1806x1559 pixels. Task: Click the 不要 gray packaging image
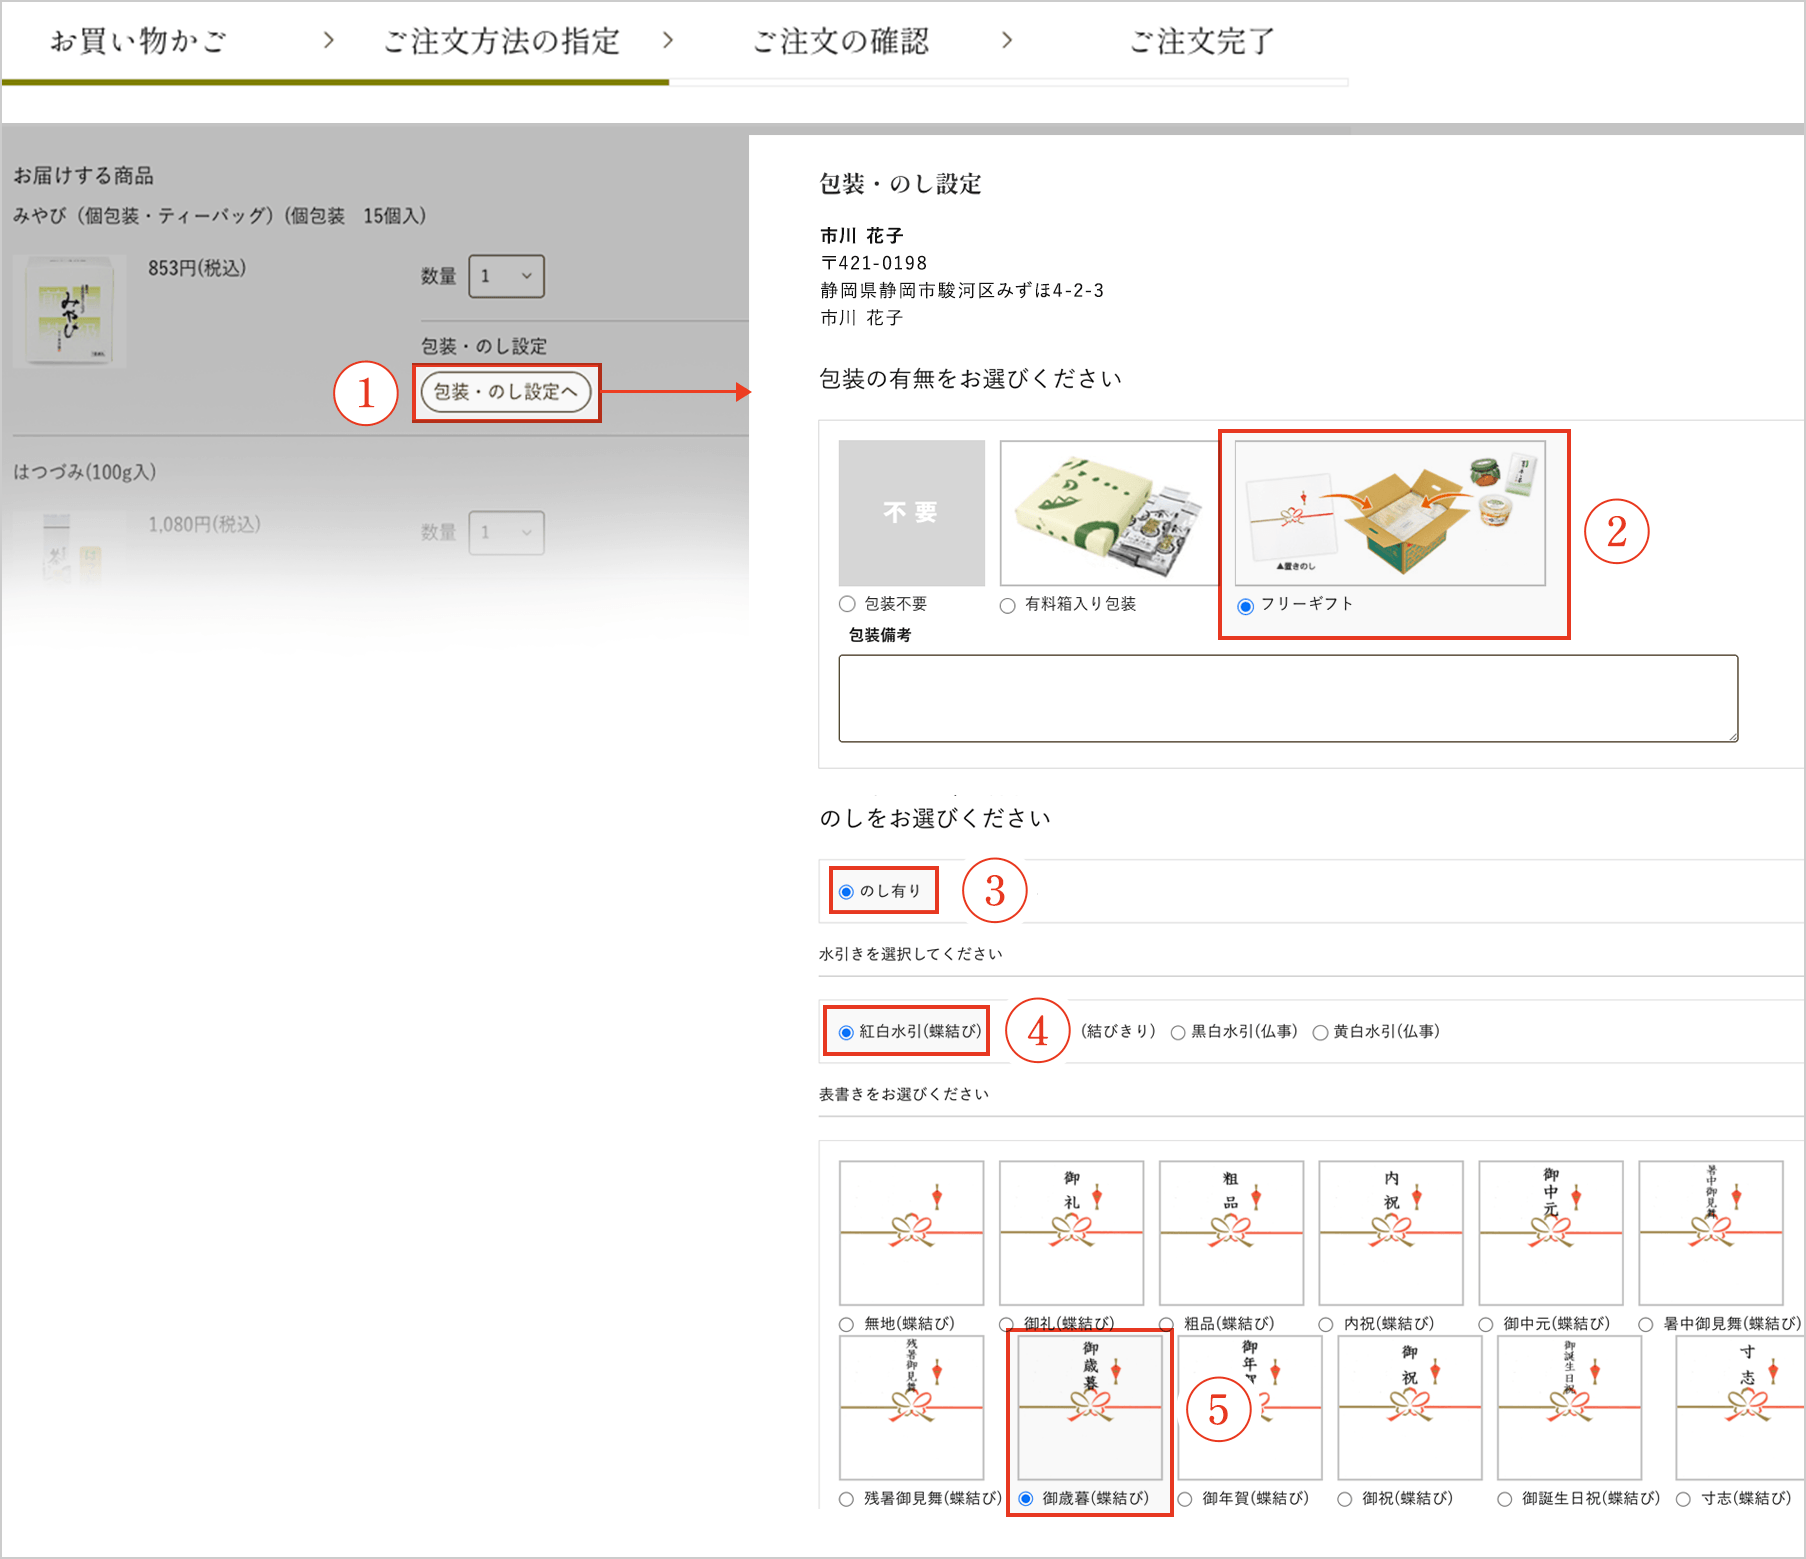click(x=911, y=513)
